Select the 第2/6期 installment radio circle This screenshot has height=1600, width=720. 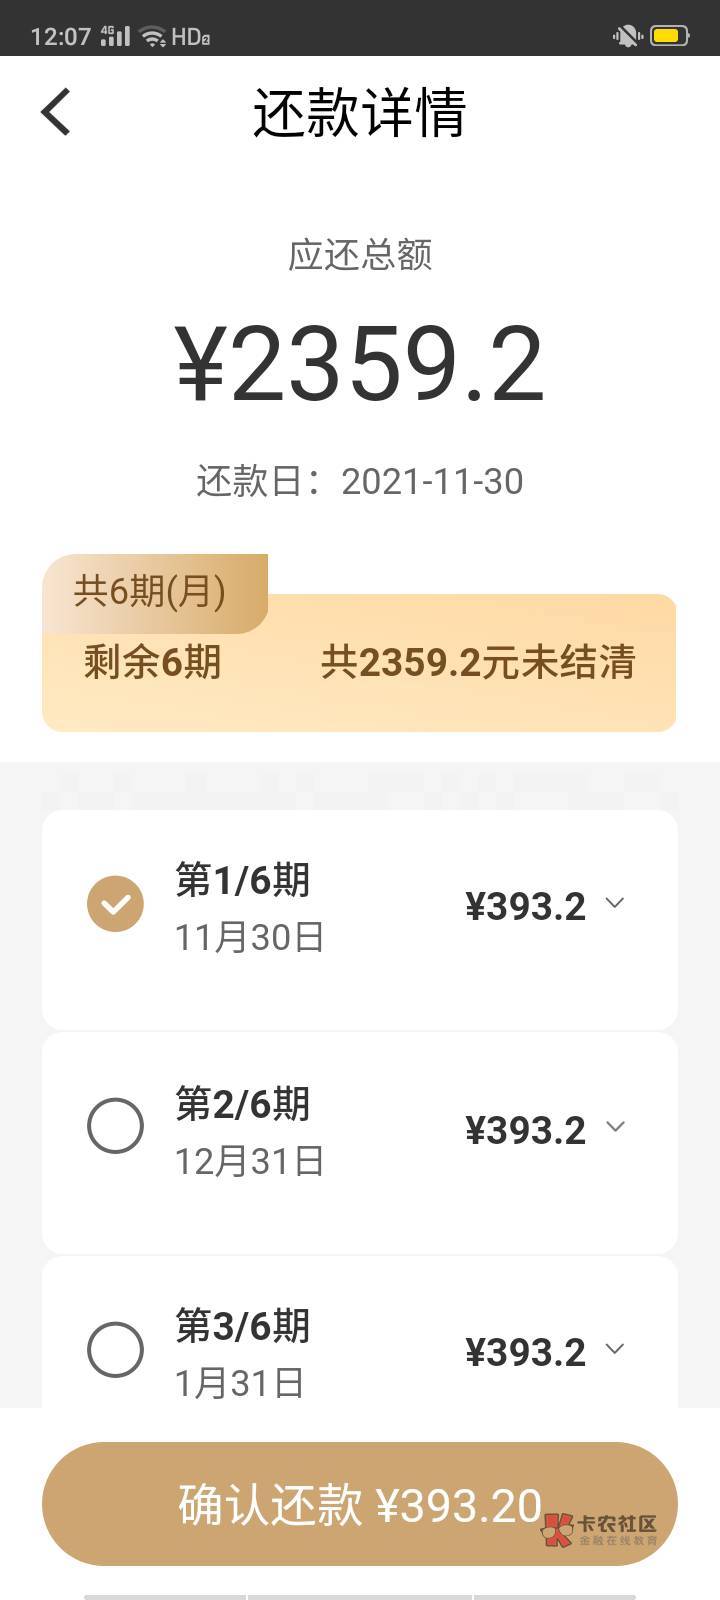click(x=115, y=1126)
